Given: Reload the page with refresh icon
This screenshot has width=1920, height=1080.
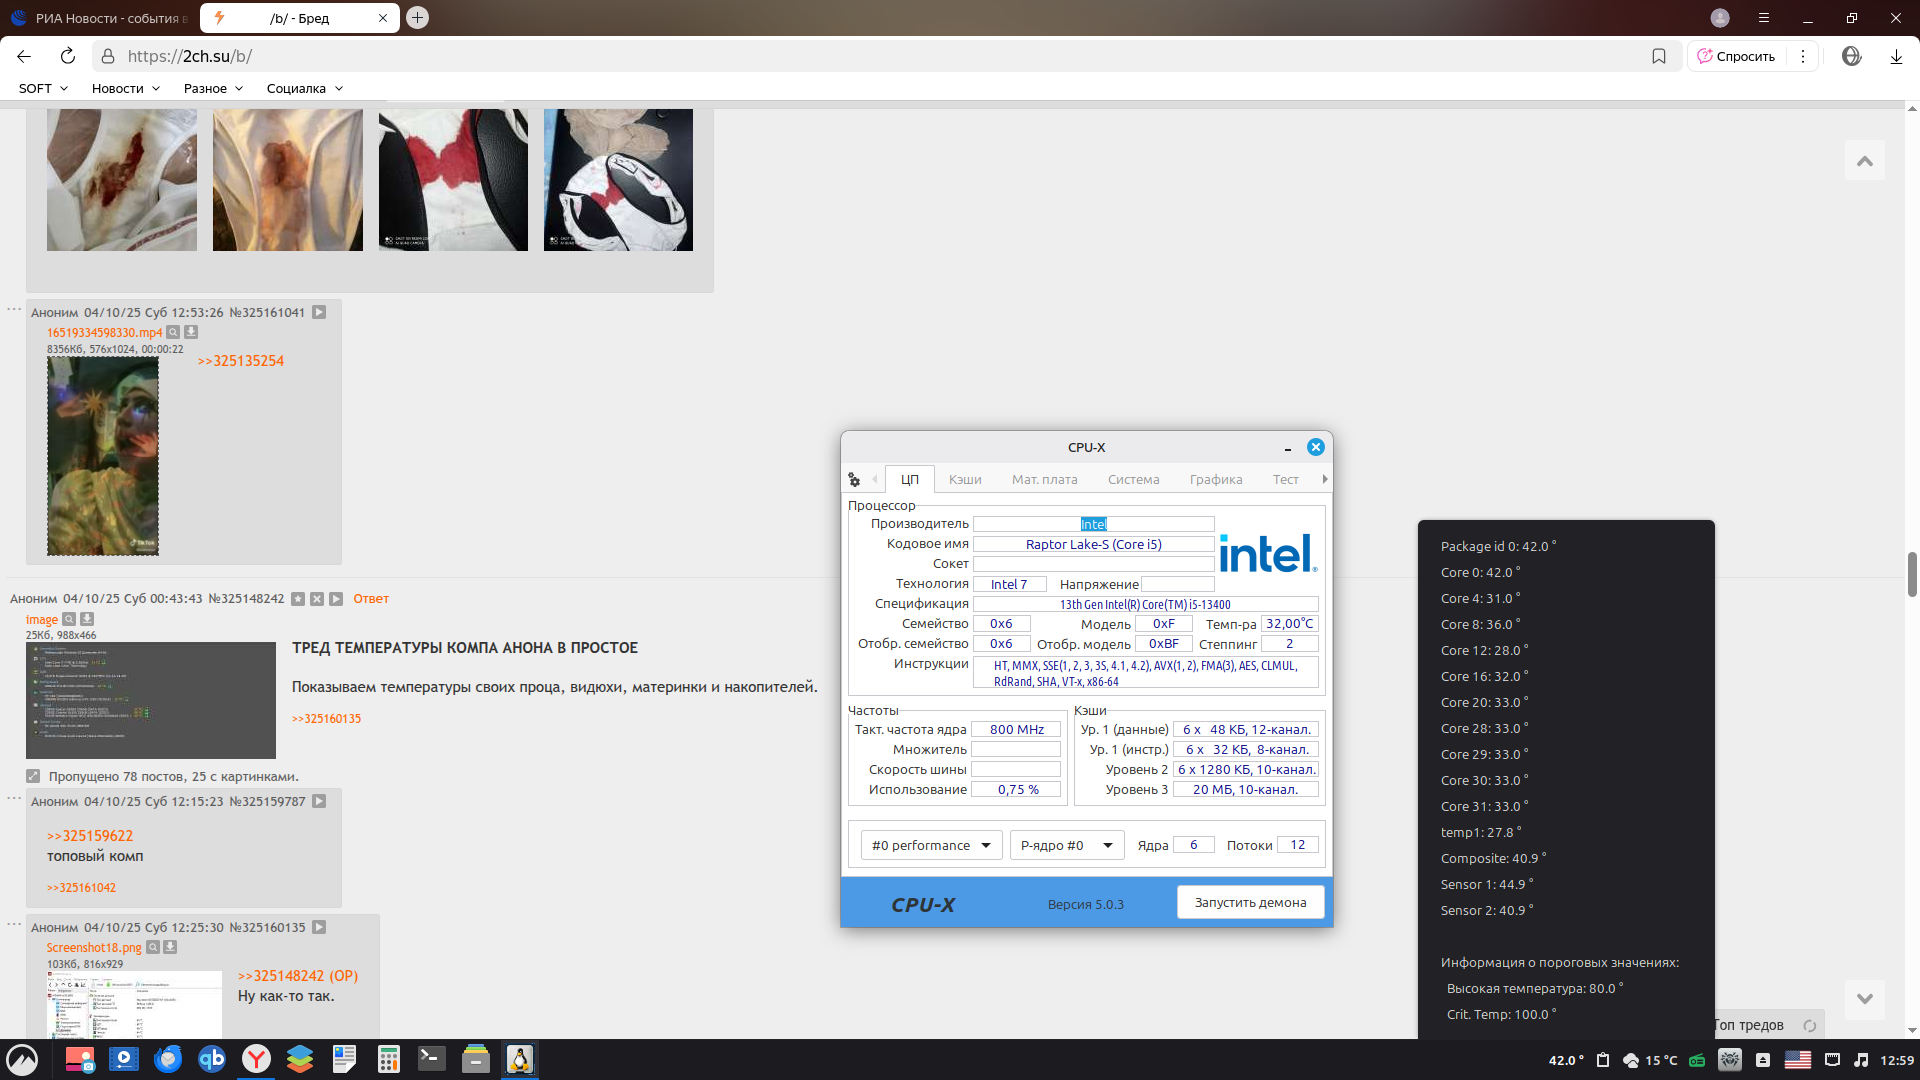Looking at the screenshot, I should (67, 56).
